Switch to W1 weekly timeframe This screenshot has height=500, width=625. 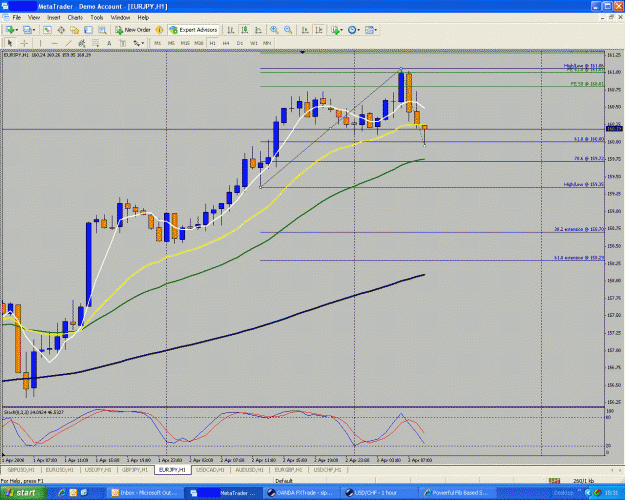tap(254, 43)
